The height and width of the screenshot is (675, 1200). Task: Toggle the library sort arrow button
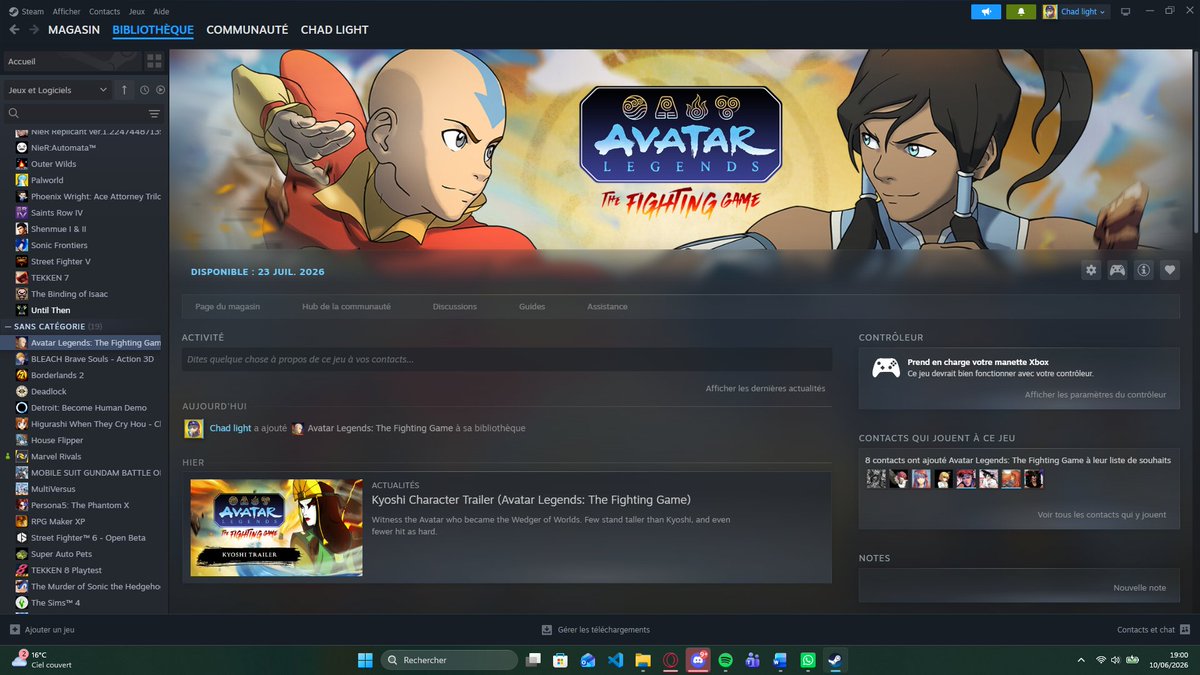pyautogui.click(x=124, y=90)
